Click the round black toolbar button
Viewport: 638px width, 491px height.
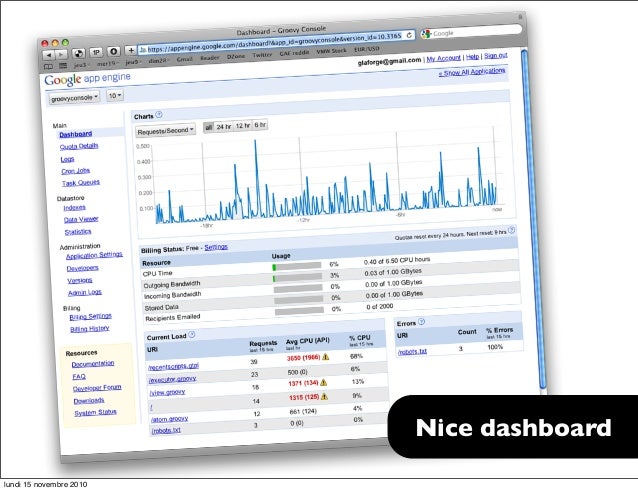pyautogui.click(x=114, y=51)
